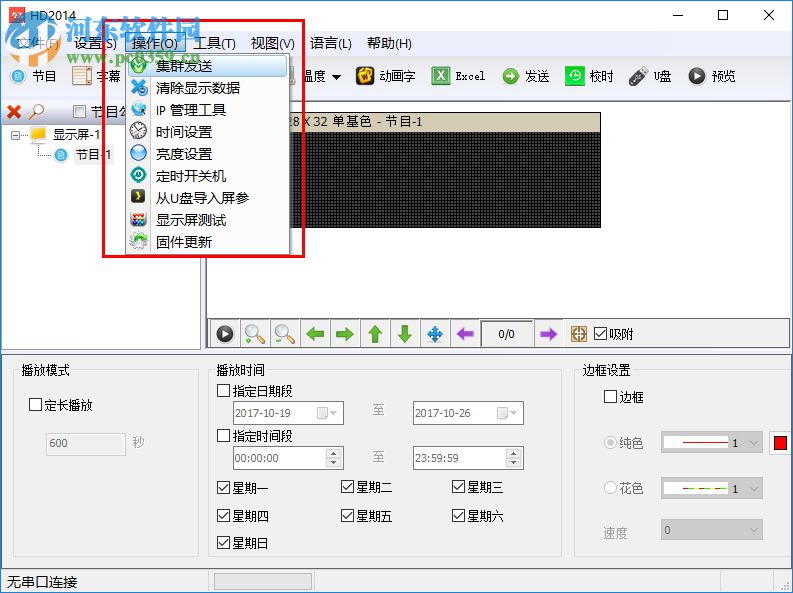Viewport: 793px width, 593px height.
Task: Click the green 发送 icon
Action: pos(510,76)
